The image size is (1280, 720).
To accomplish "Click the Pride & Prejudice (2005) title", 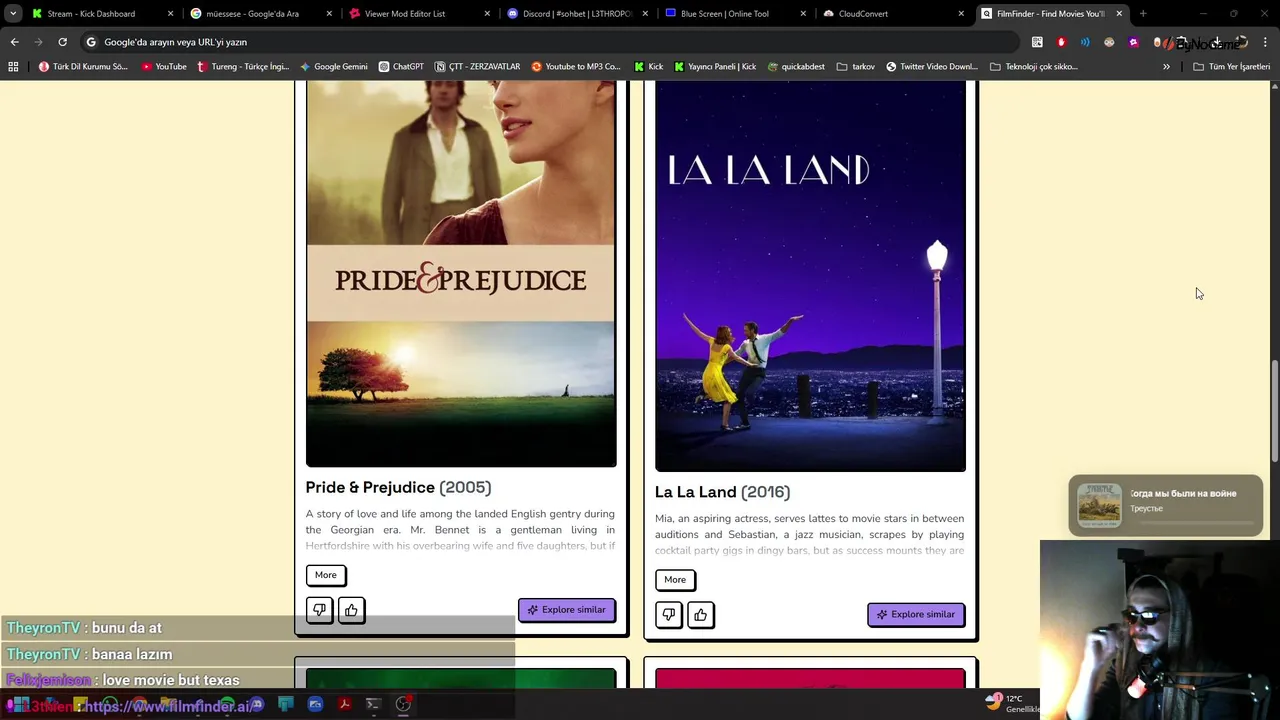I will point(398,487).
